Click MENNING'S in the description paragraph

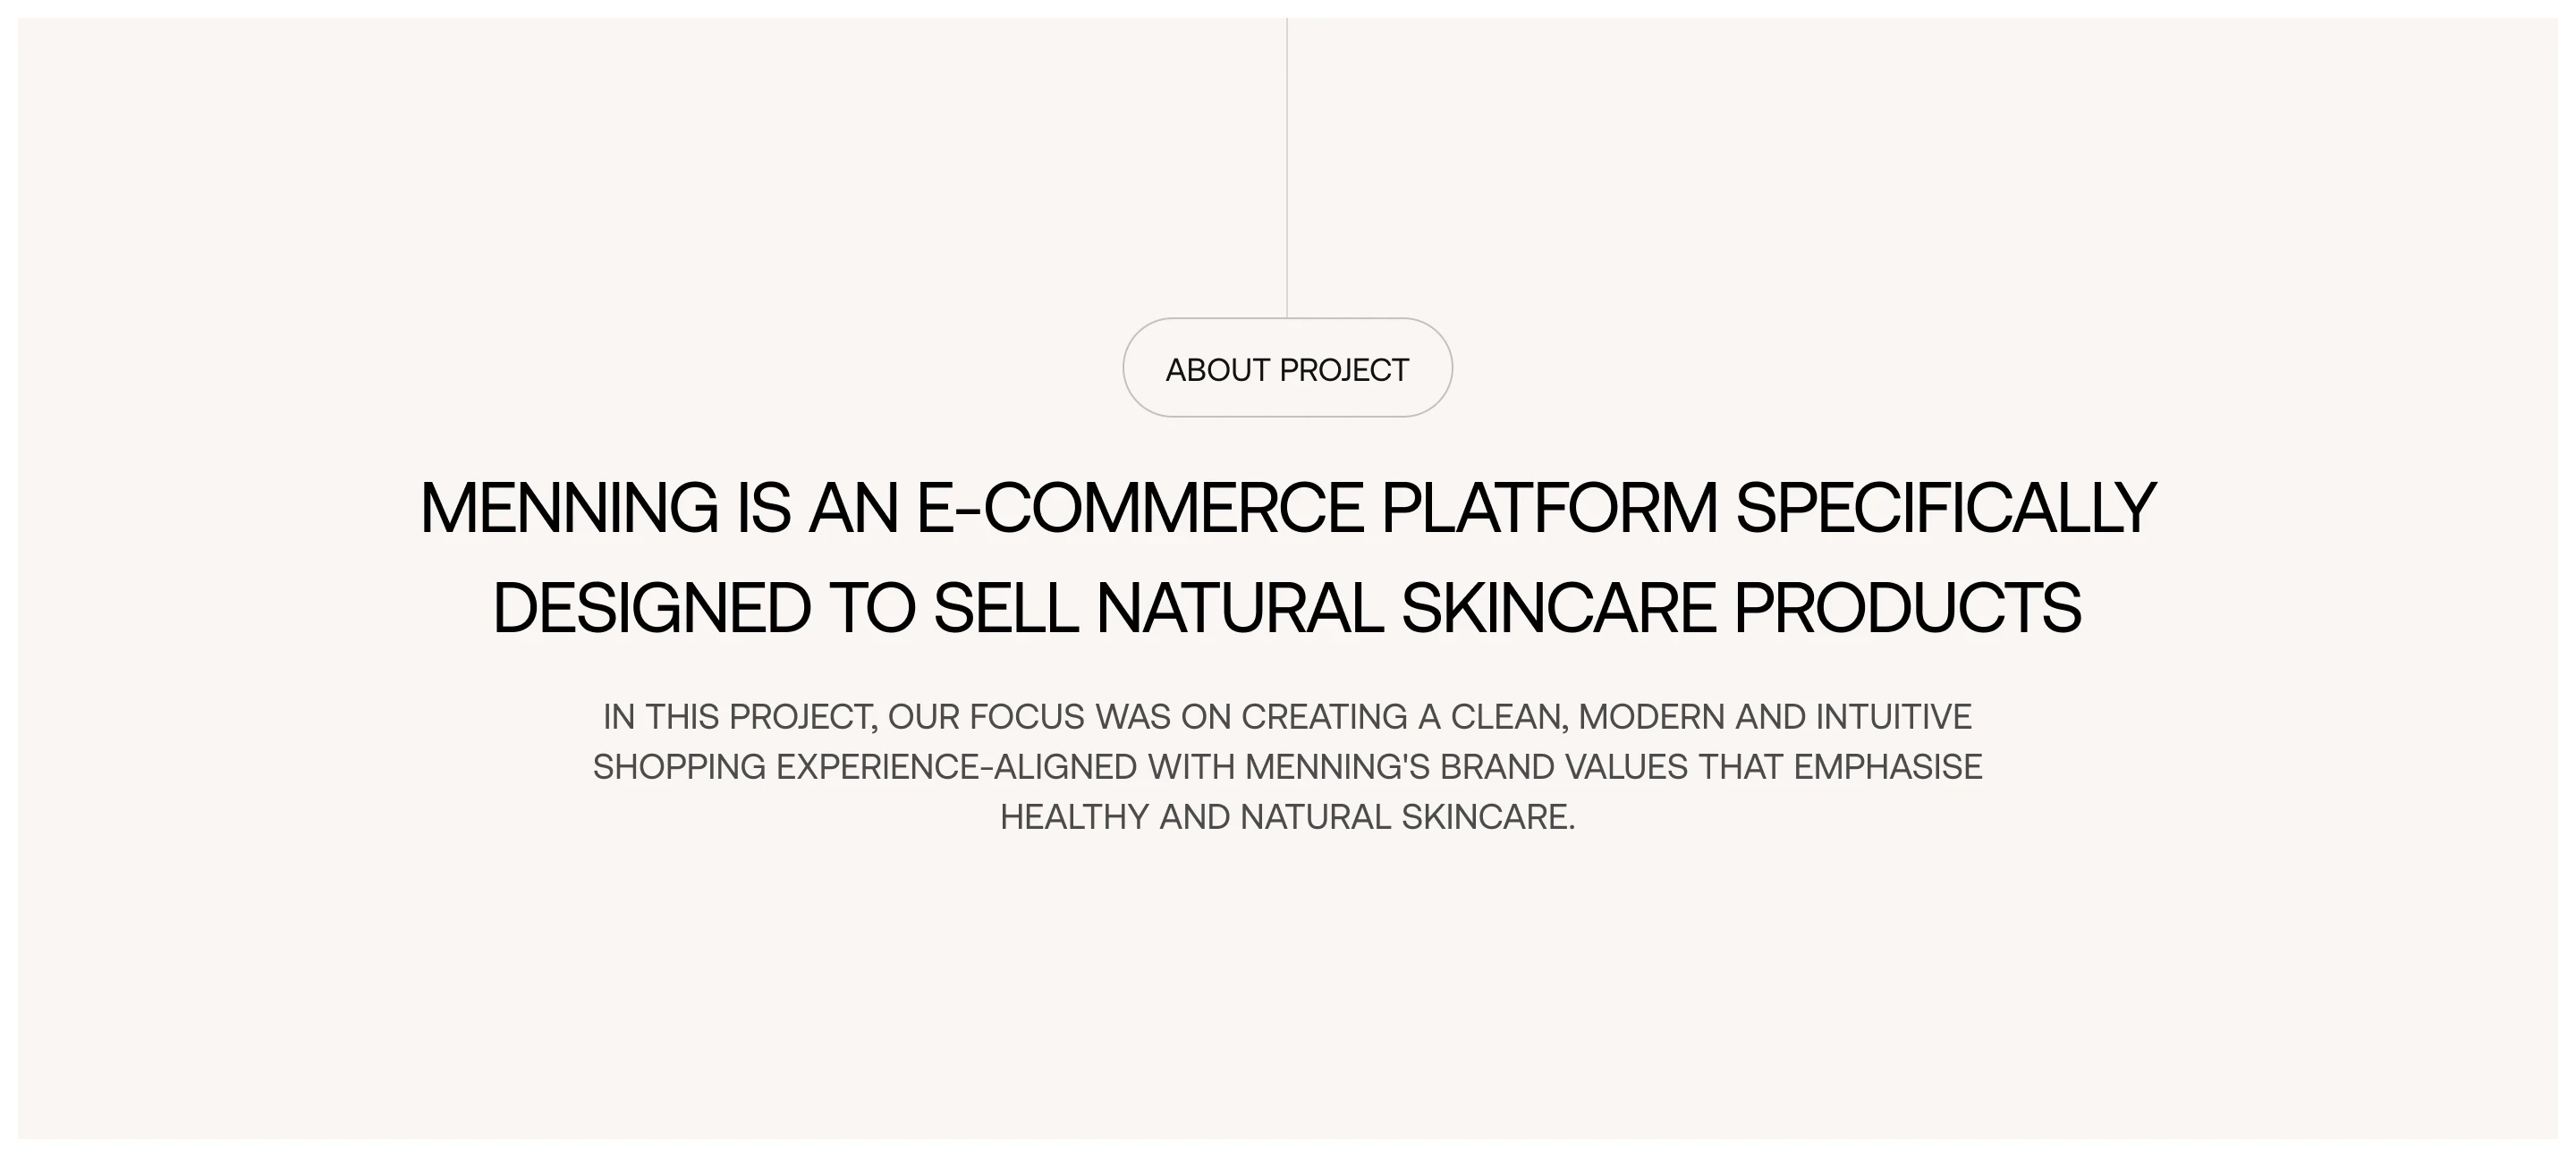click(1338, 767)
